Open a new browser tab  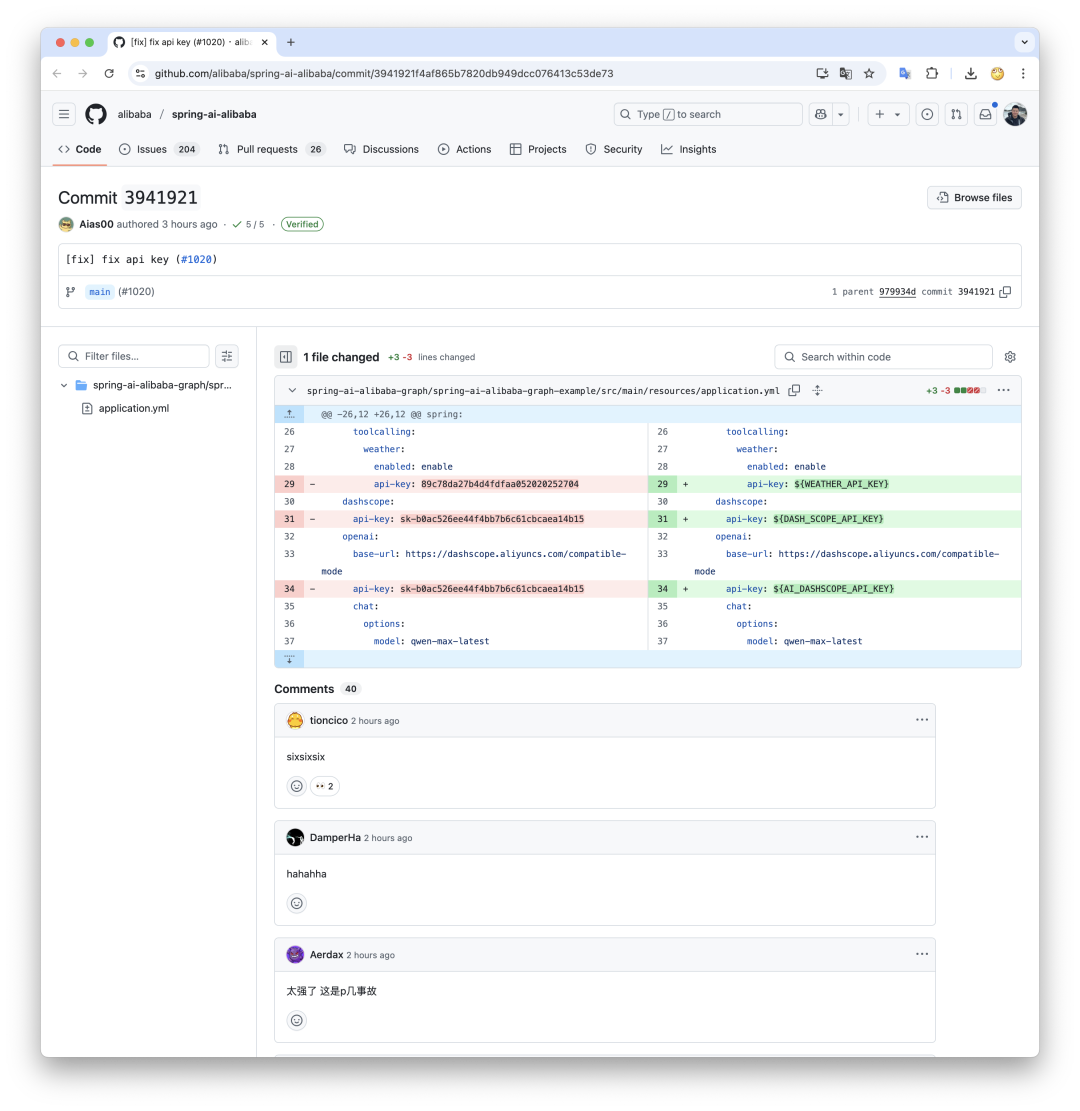(x=291, y=42)
